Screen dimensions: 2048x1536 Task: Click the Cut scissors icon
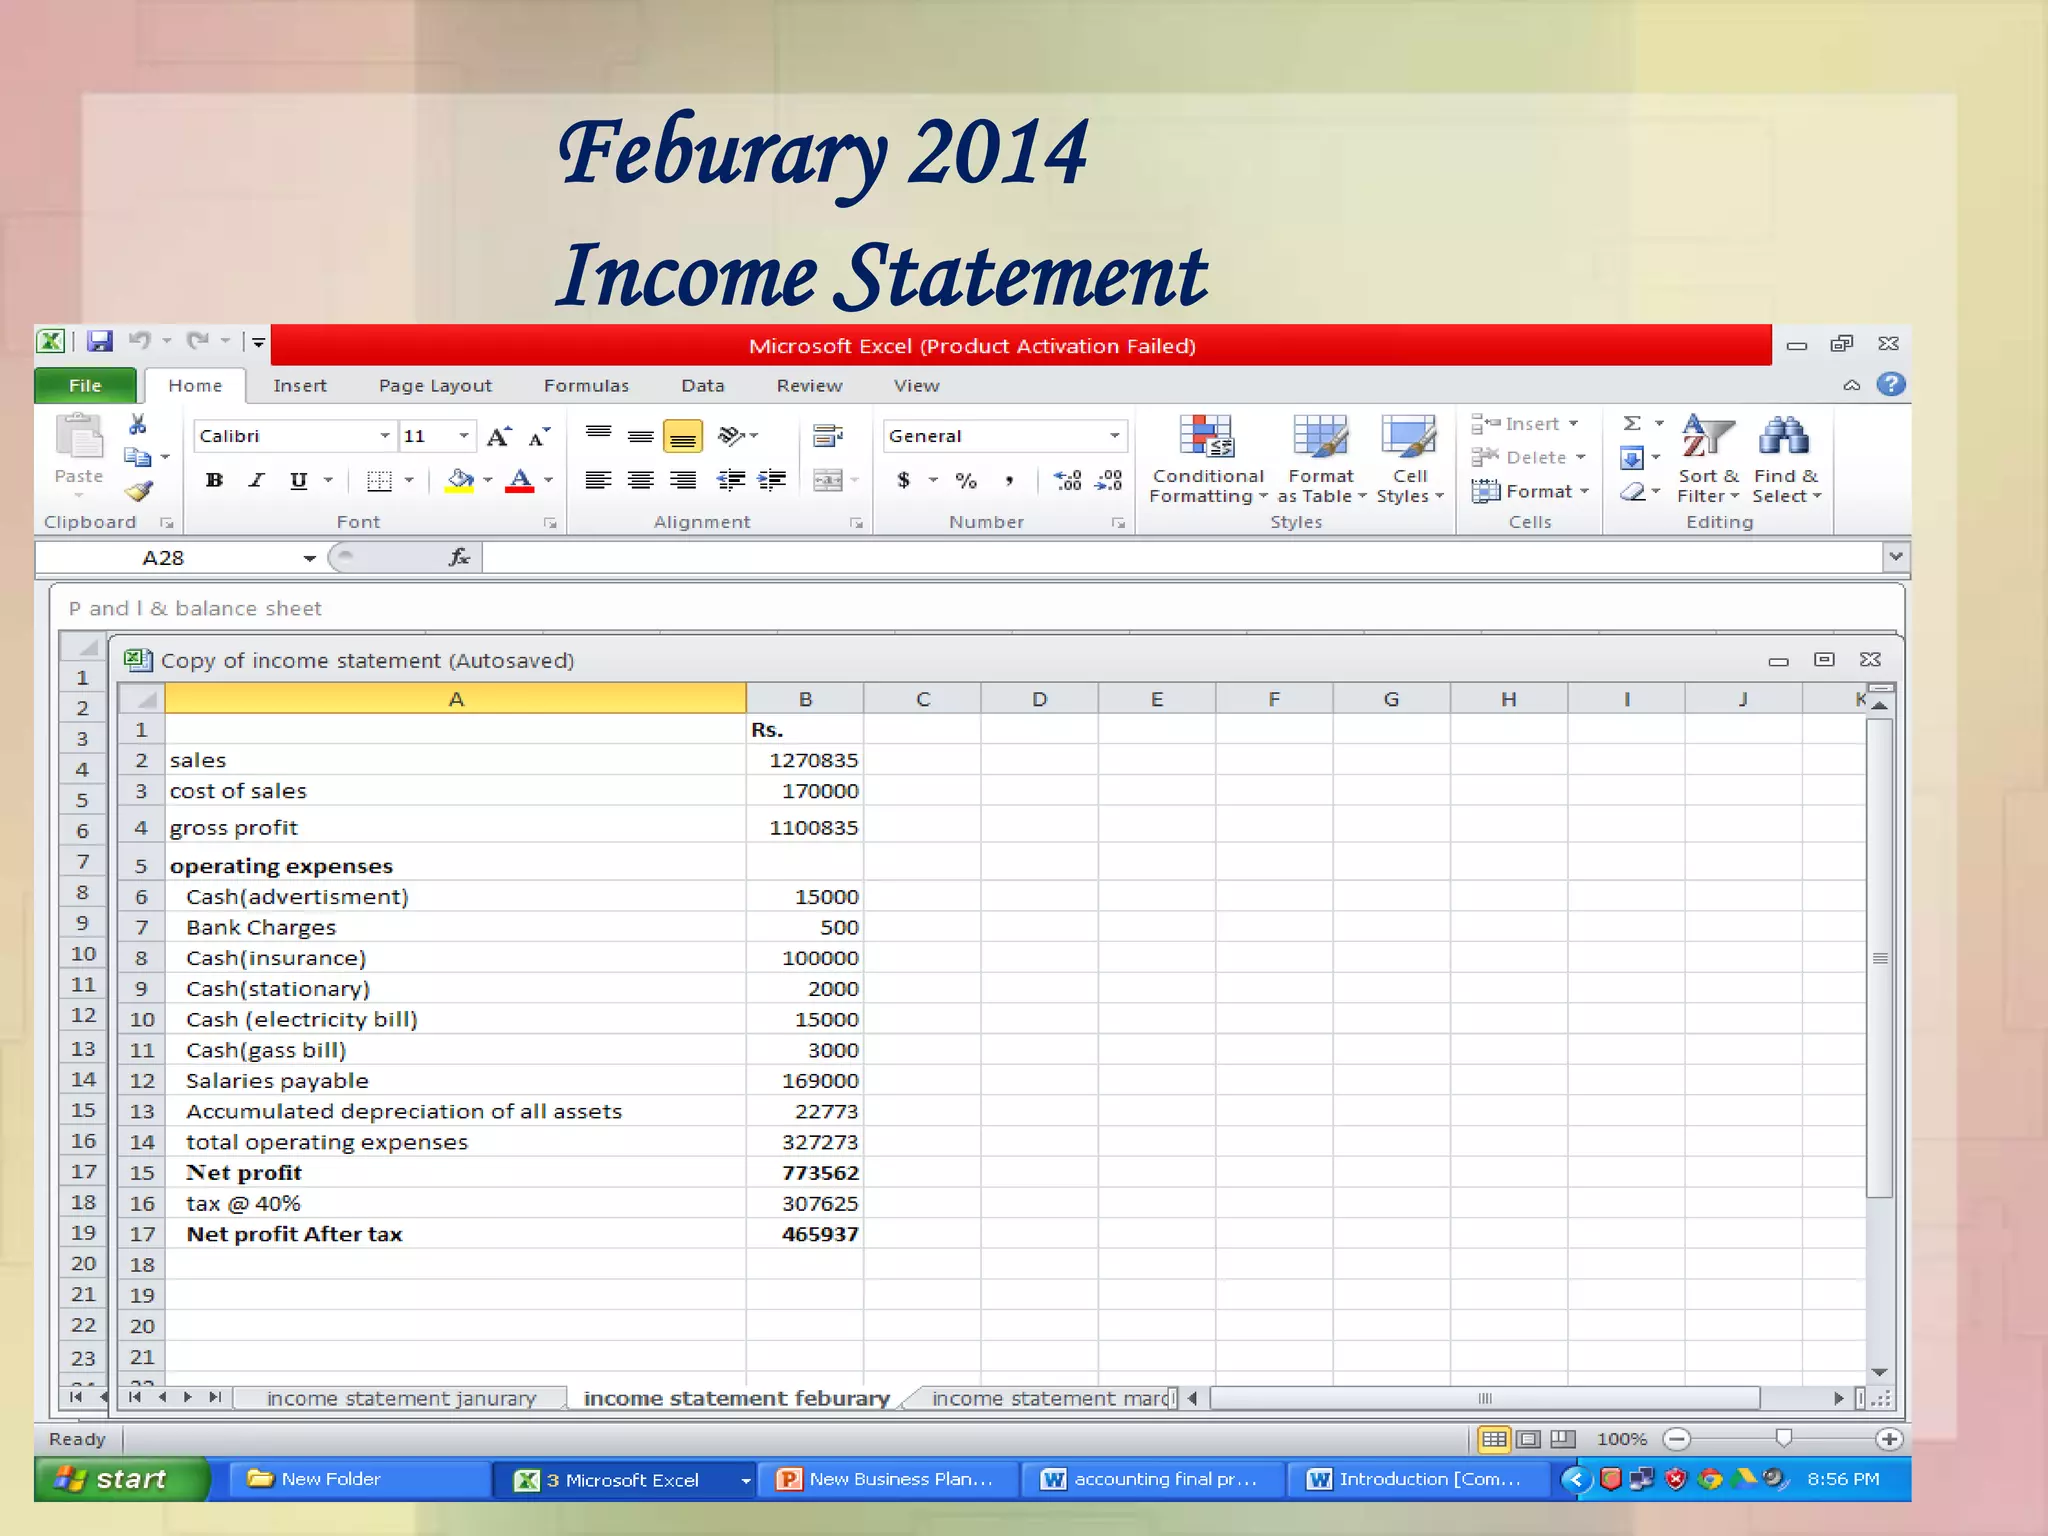pyautogui.click(x=138, y=425)
